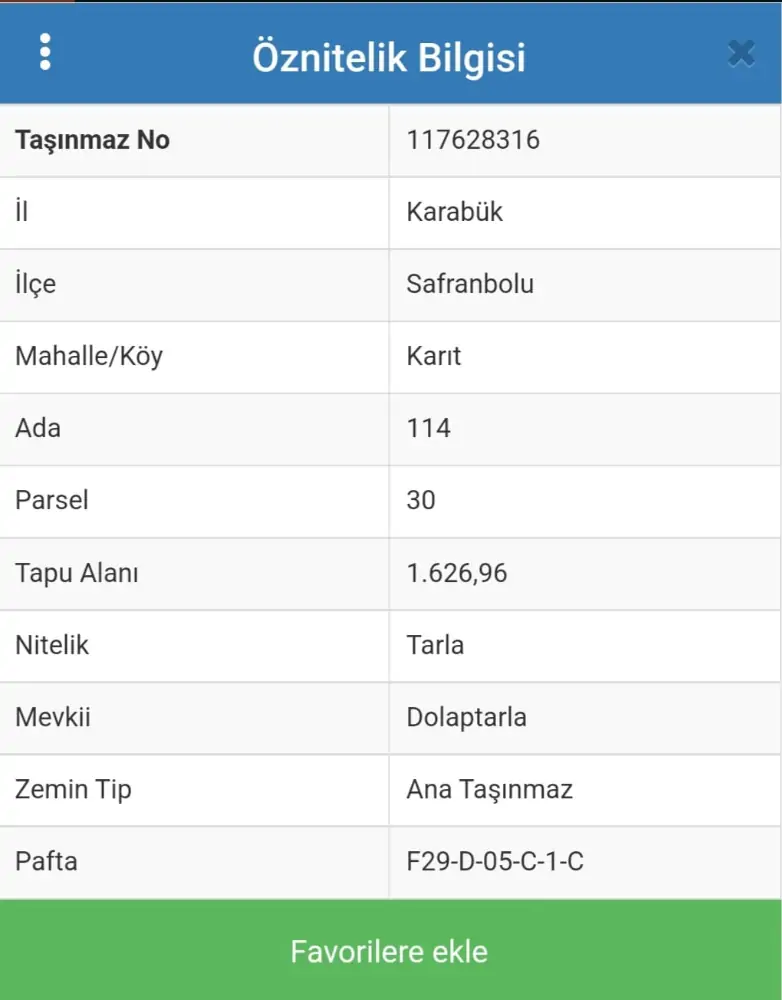Select the Taşınmaz No value 117628316
This screenshot has height=1000, width=782.
[473, 140]
